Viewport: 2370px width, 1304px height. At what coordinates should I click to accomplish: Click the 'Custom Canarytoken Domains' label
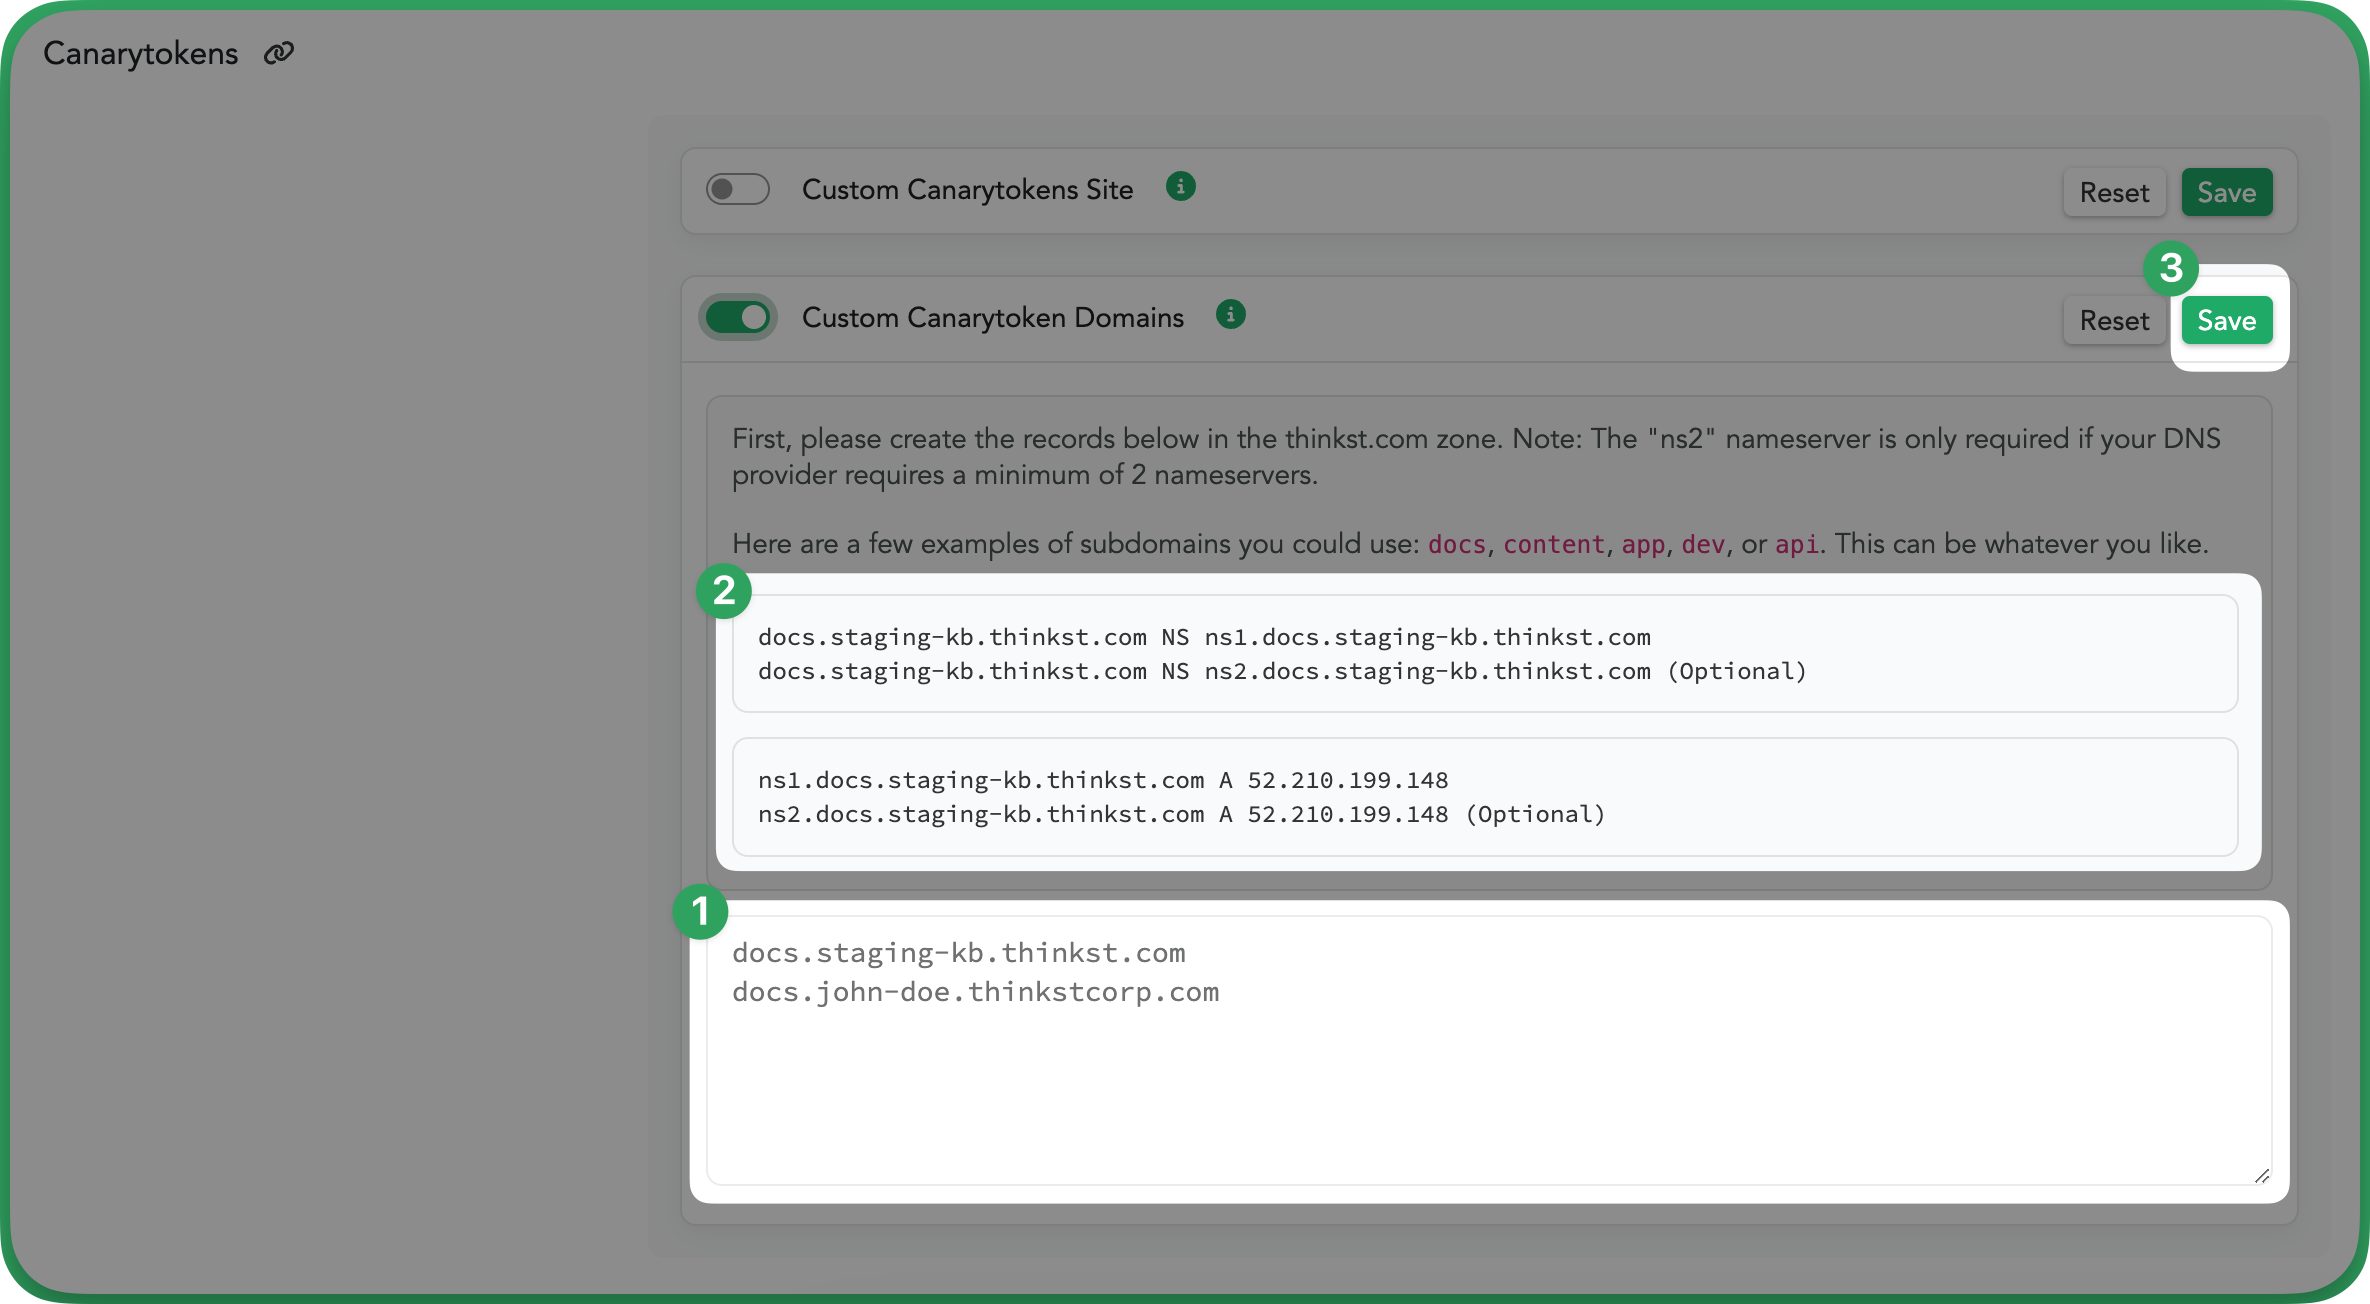992,317
